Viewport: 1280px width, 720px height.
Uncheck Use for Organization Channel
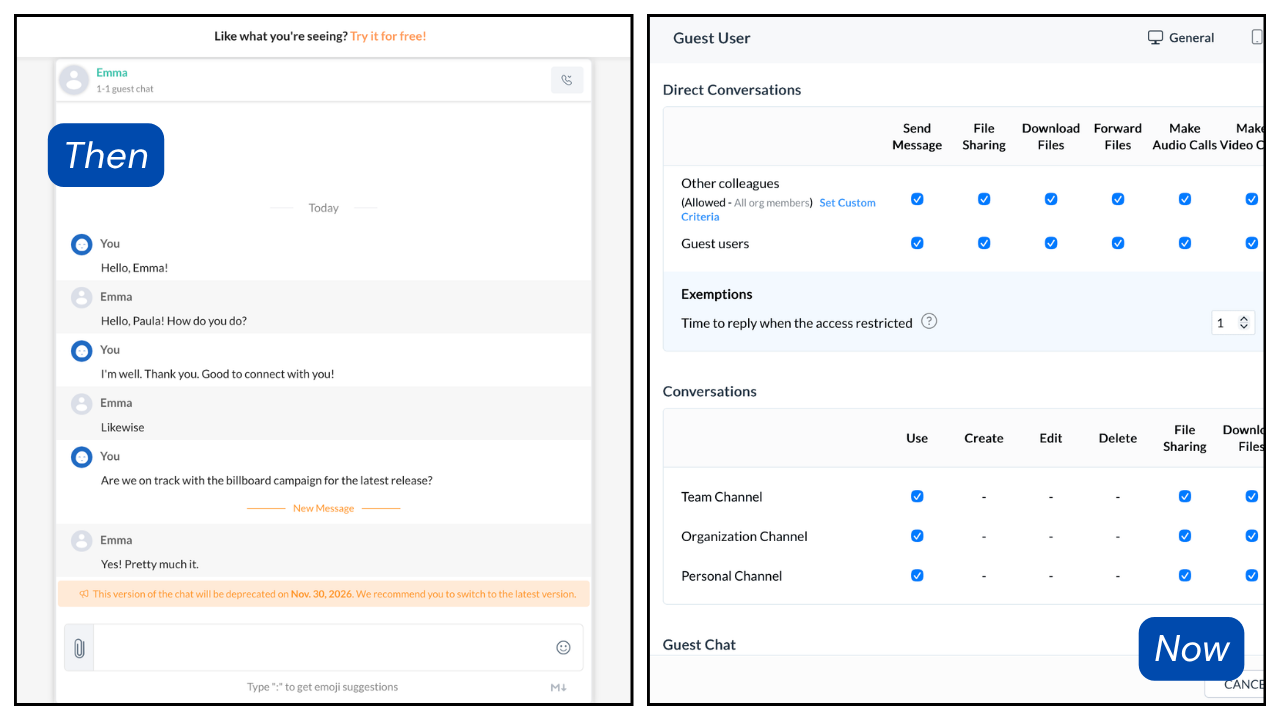(x=917, y=536)
